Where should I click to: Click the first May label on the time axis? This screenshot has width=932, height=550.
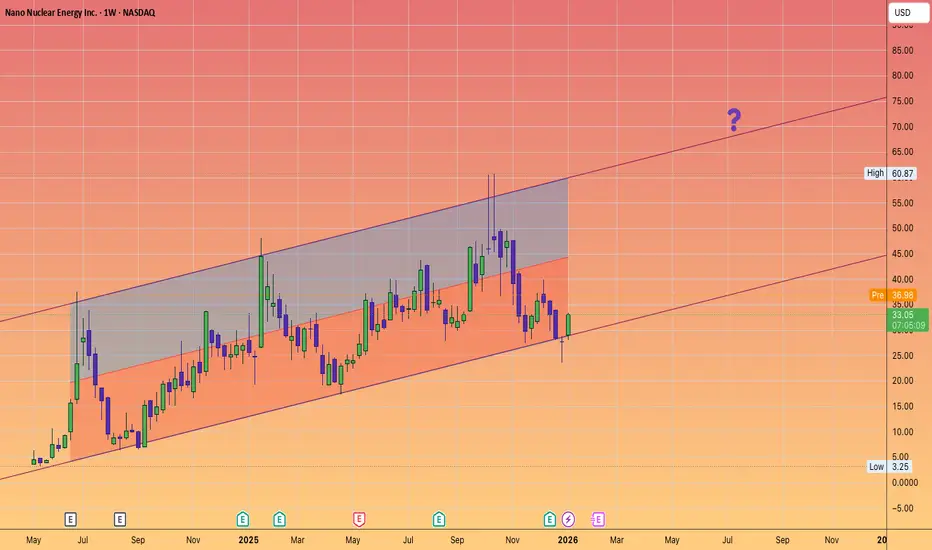34,540
